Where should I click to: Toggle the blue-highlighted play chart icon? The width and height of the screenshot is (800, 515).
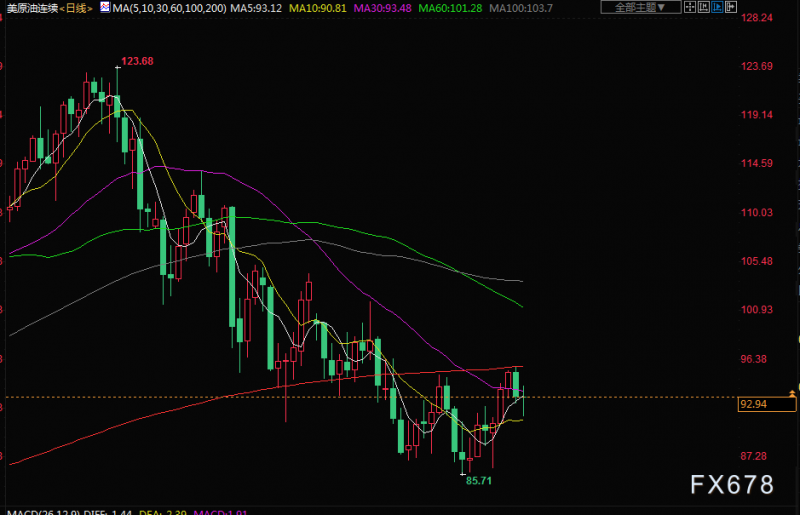click(717, 7)
